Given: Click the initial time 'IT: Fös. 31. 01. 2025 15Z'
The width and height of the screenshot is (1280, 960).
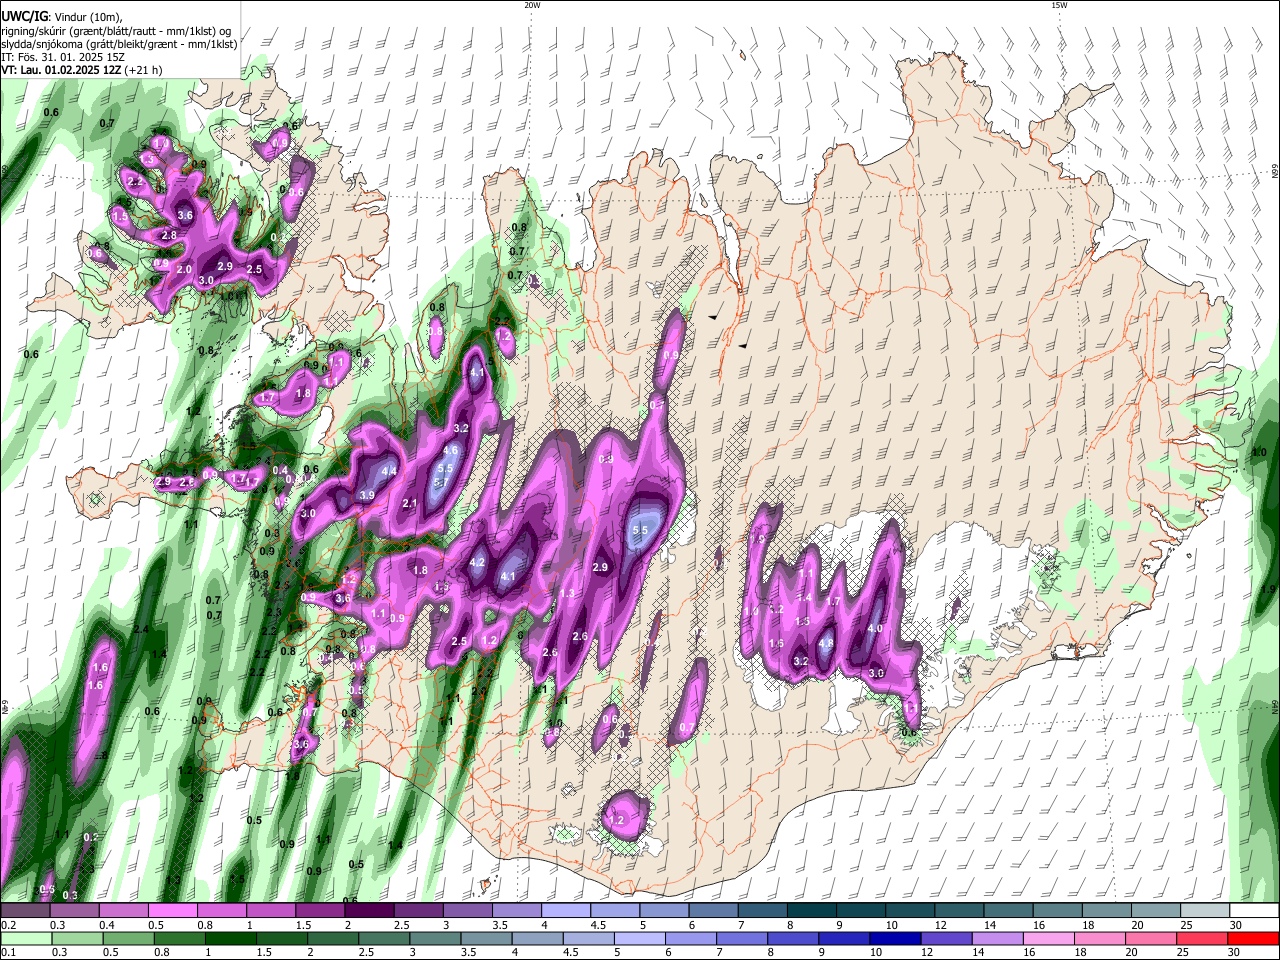Looking at the screenshot, I should click(x=63, y=57).
